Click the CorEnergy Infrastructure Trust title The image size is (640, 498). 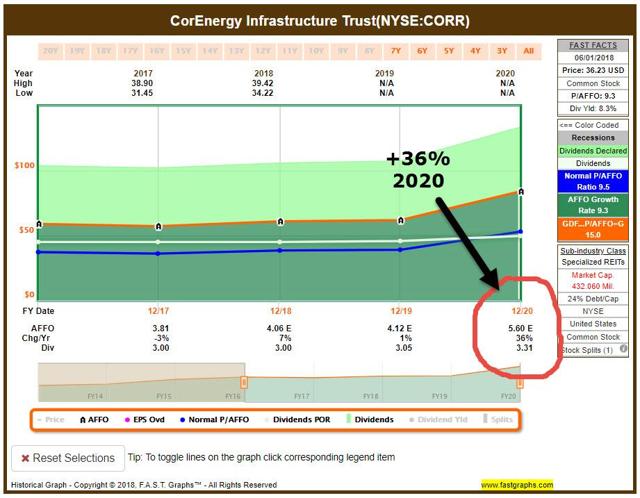pyautogui.click(x=320, y=20)
